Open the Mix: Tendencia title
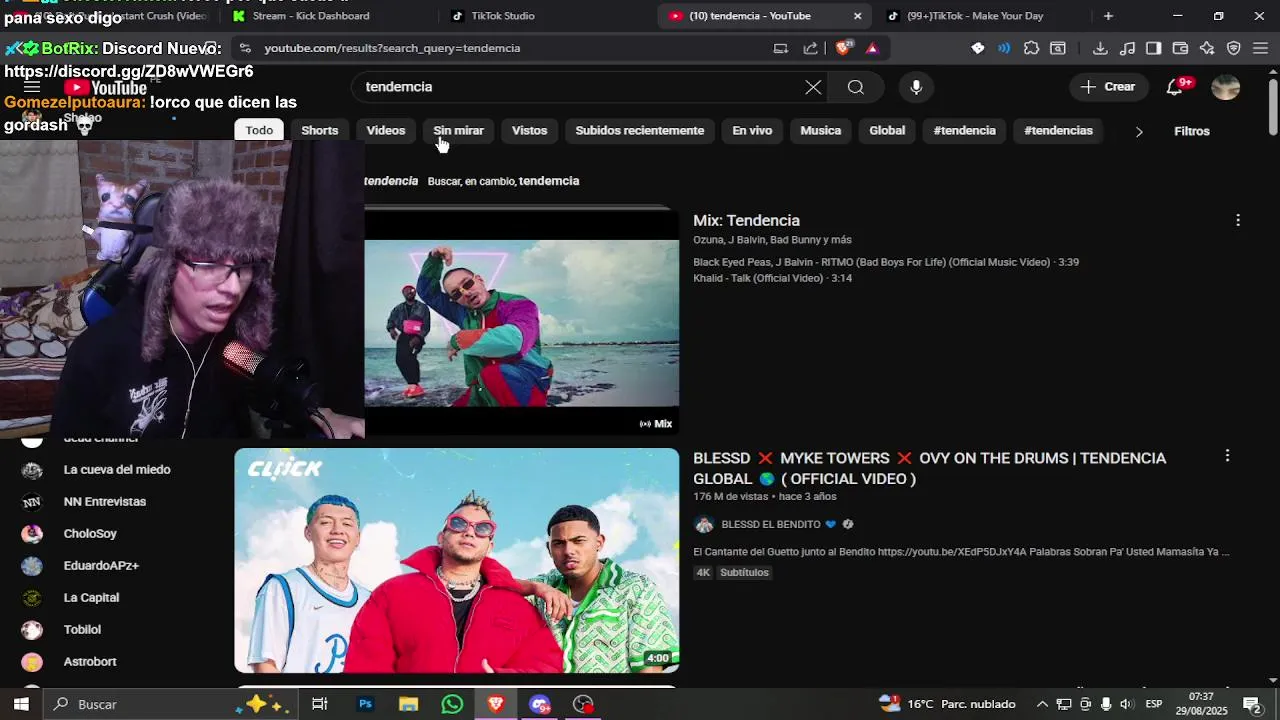This screenshot has width=1280, height=720. coord(746,220)
